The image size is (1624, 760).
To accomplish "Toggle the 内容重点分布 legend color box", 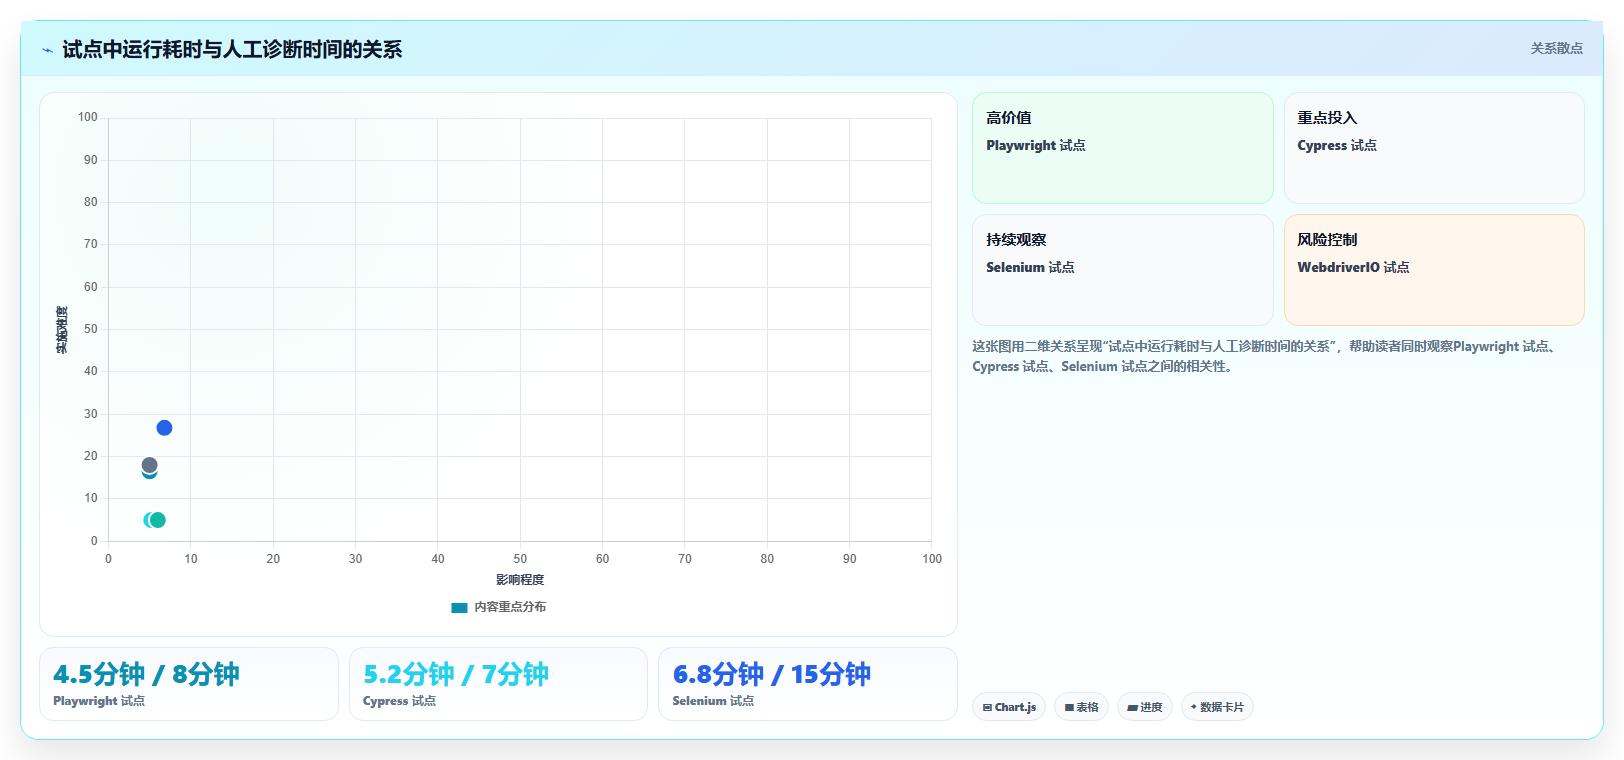I will tap(459, 607).
